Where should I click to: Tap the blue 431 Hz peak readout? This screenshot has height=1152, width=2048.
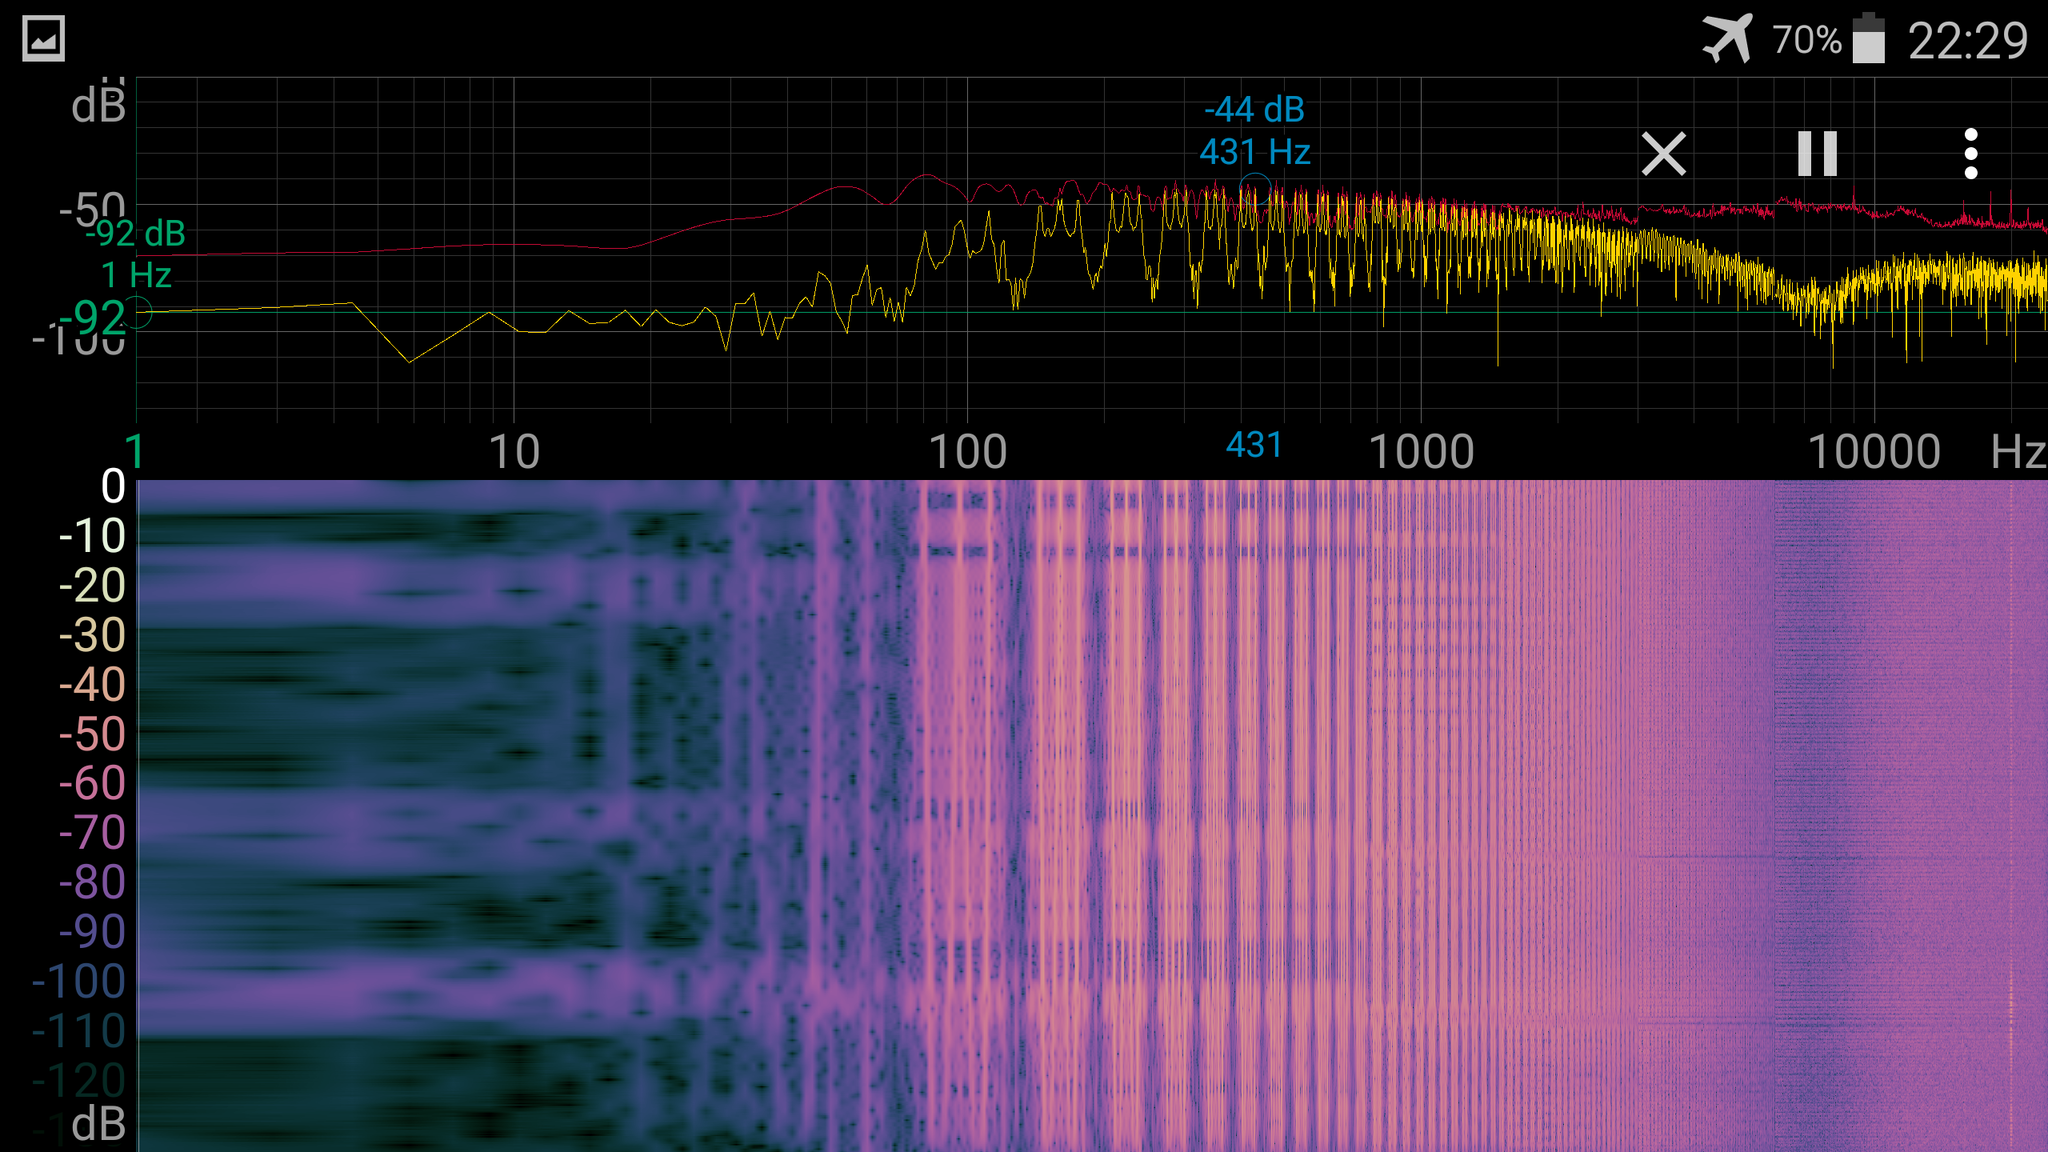click(1254, 152)
